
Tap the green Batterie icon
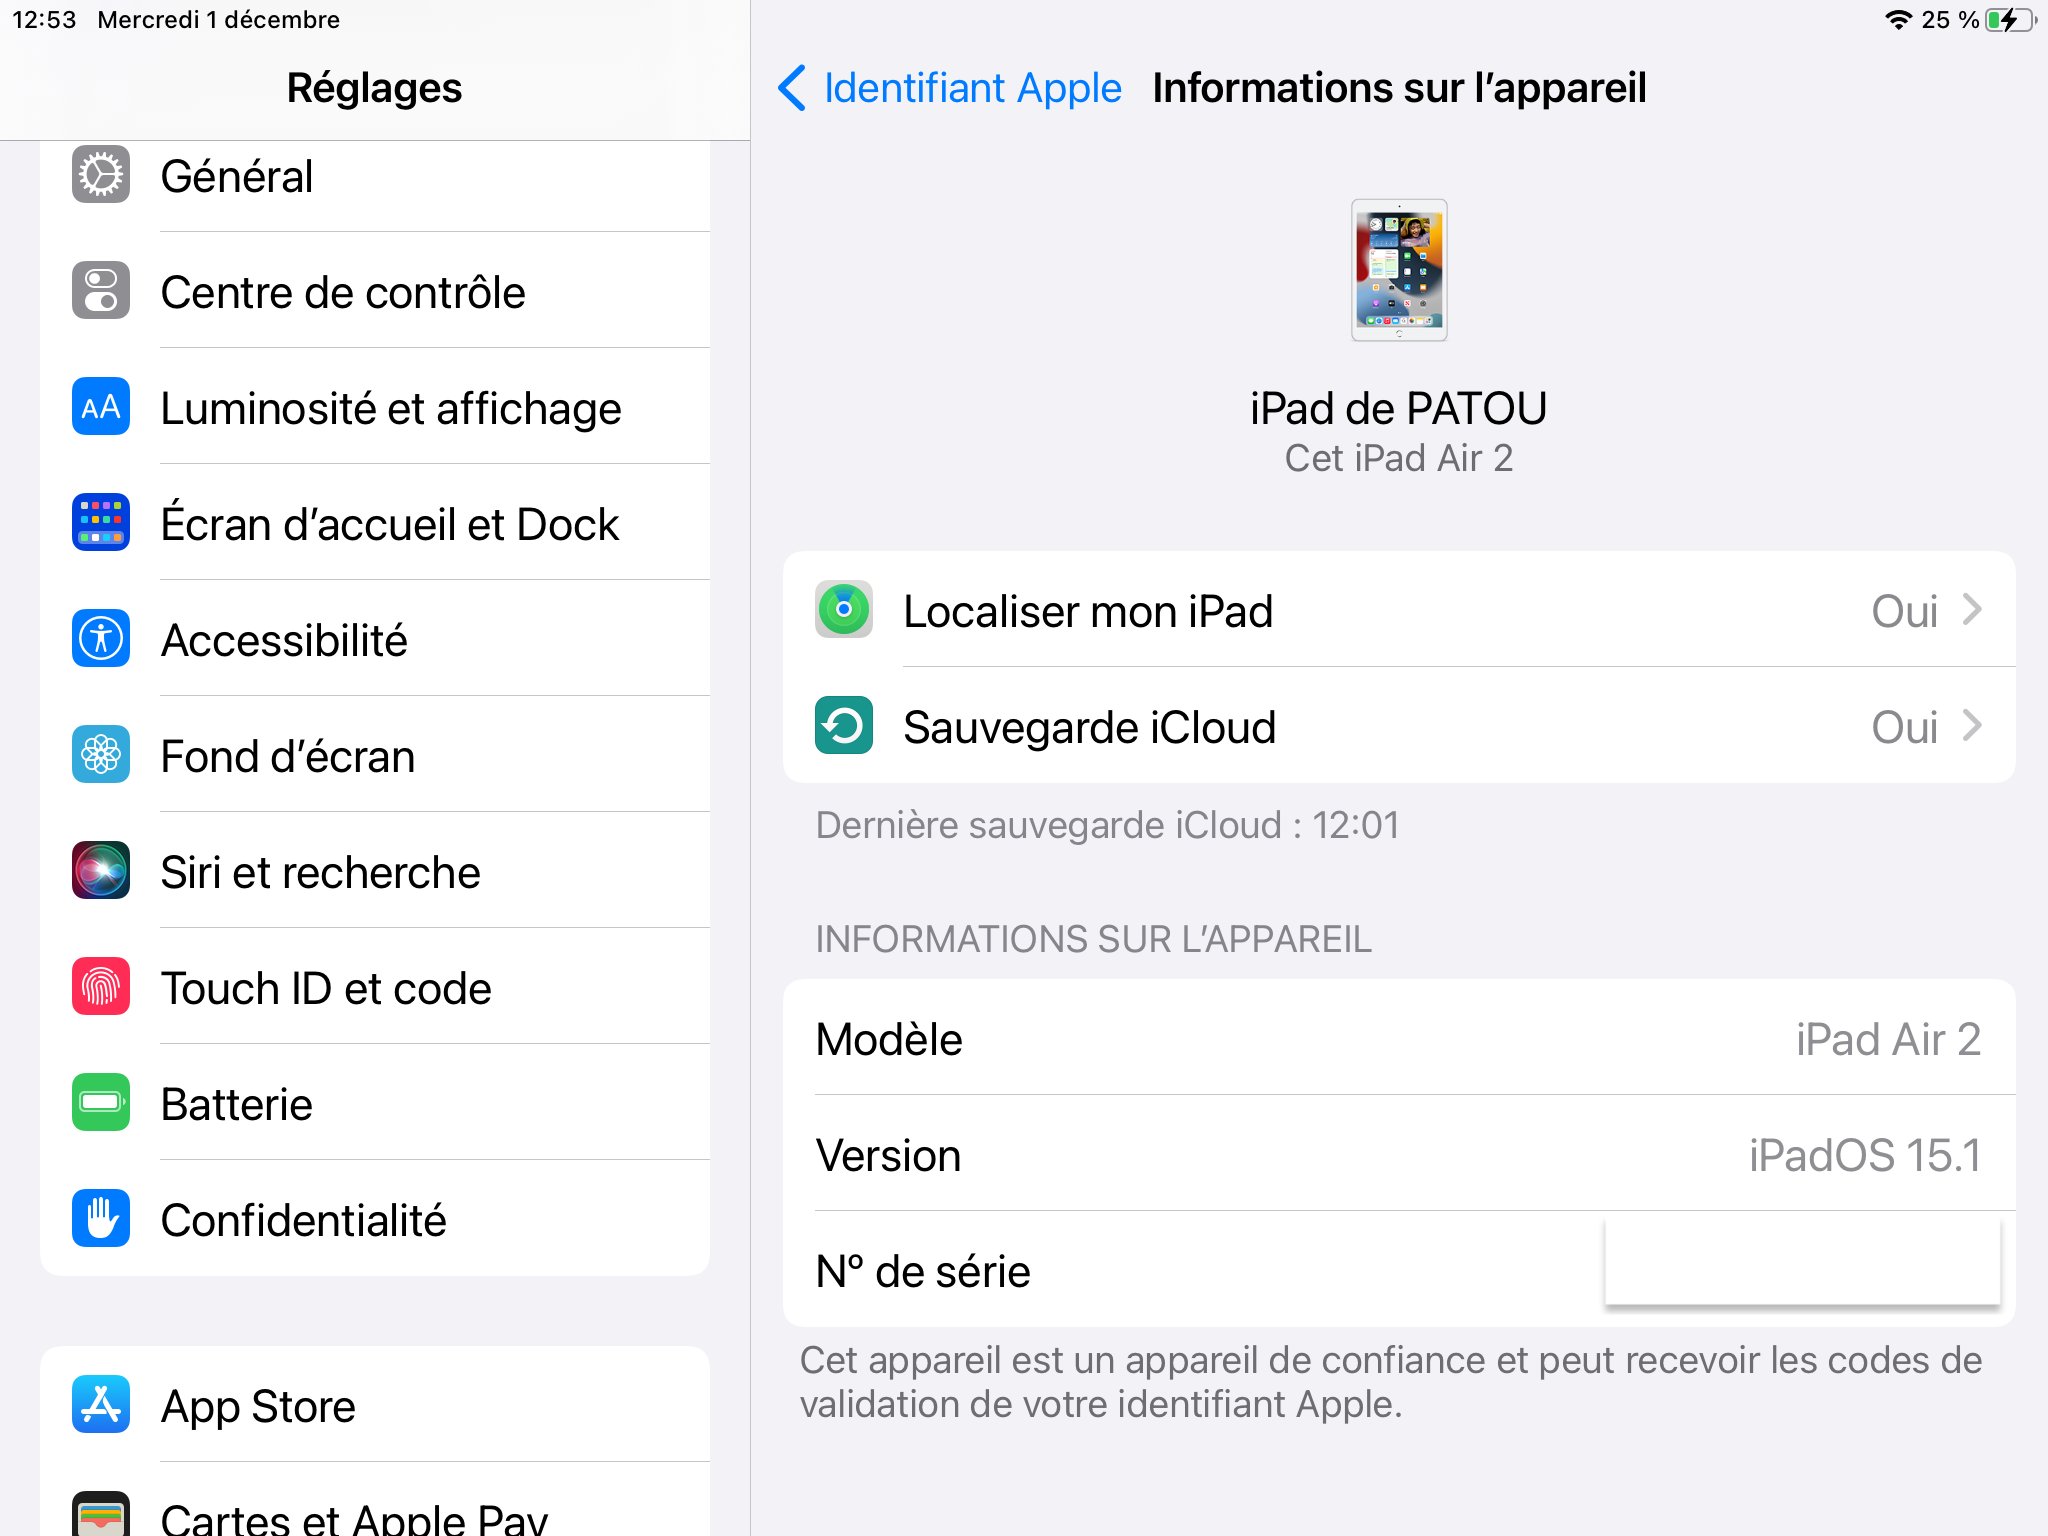click(x=101, y=1103)
